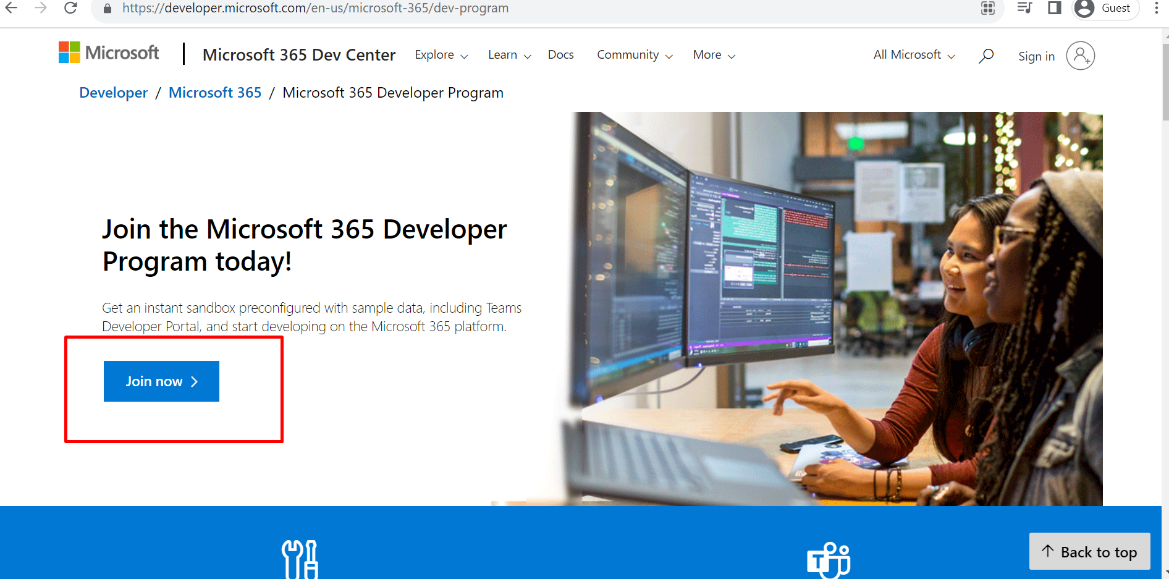Screen dimensions: 1169x579
Task: Expand the Community menu
Action: (634, 55)
